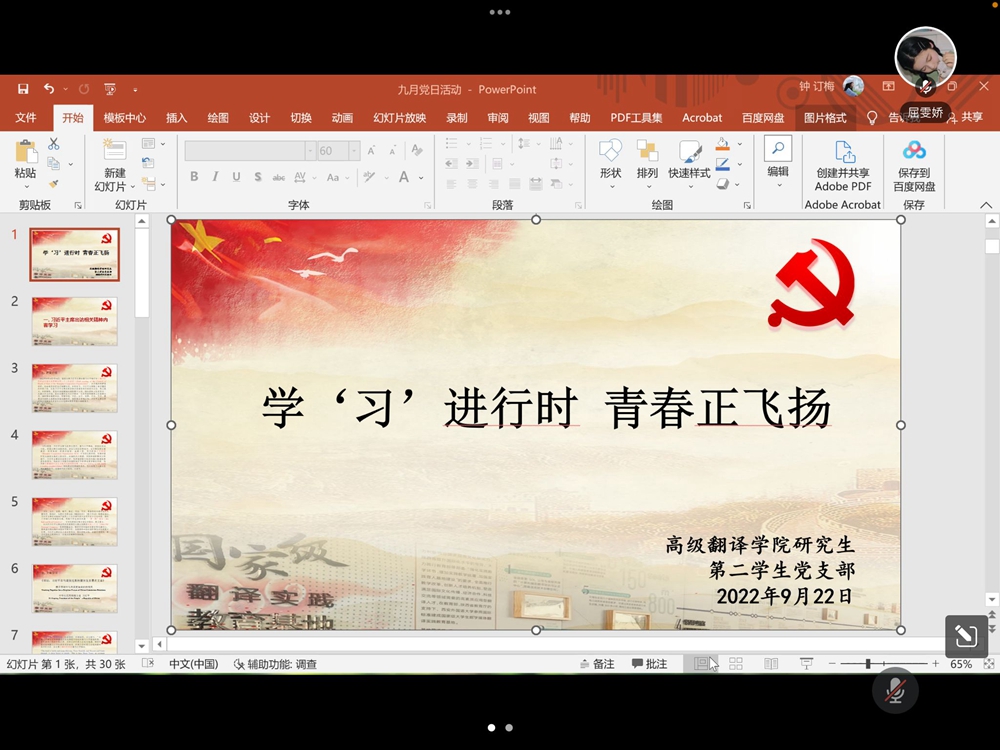Viewport: 1000px width, 750px height.
Task: Toggle the Notes pane in status bar
Action: (x=596, y=664)
